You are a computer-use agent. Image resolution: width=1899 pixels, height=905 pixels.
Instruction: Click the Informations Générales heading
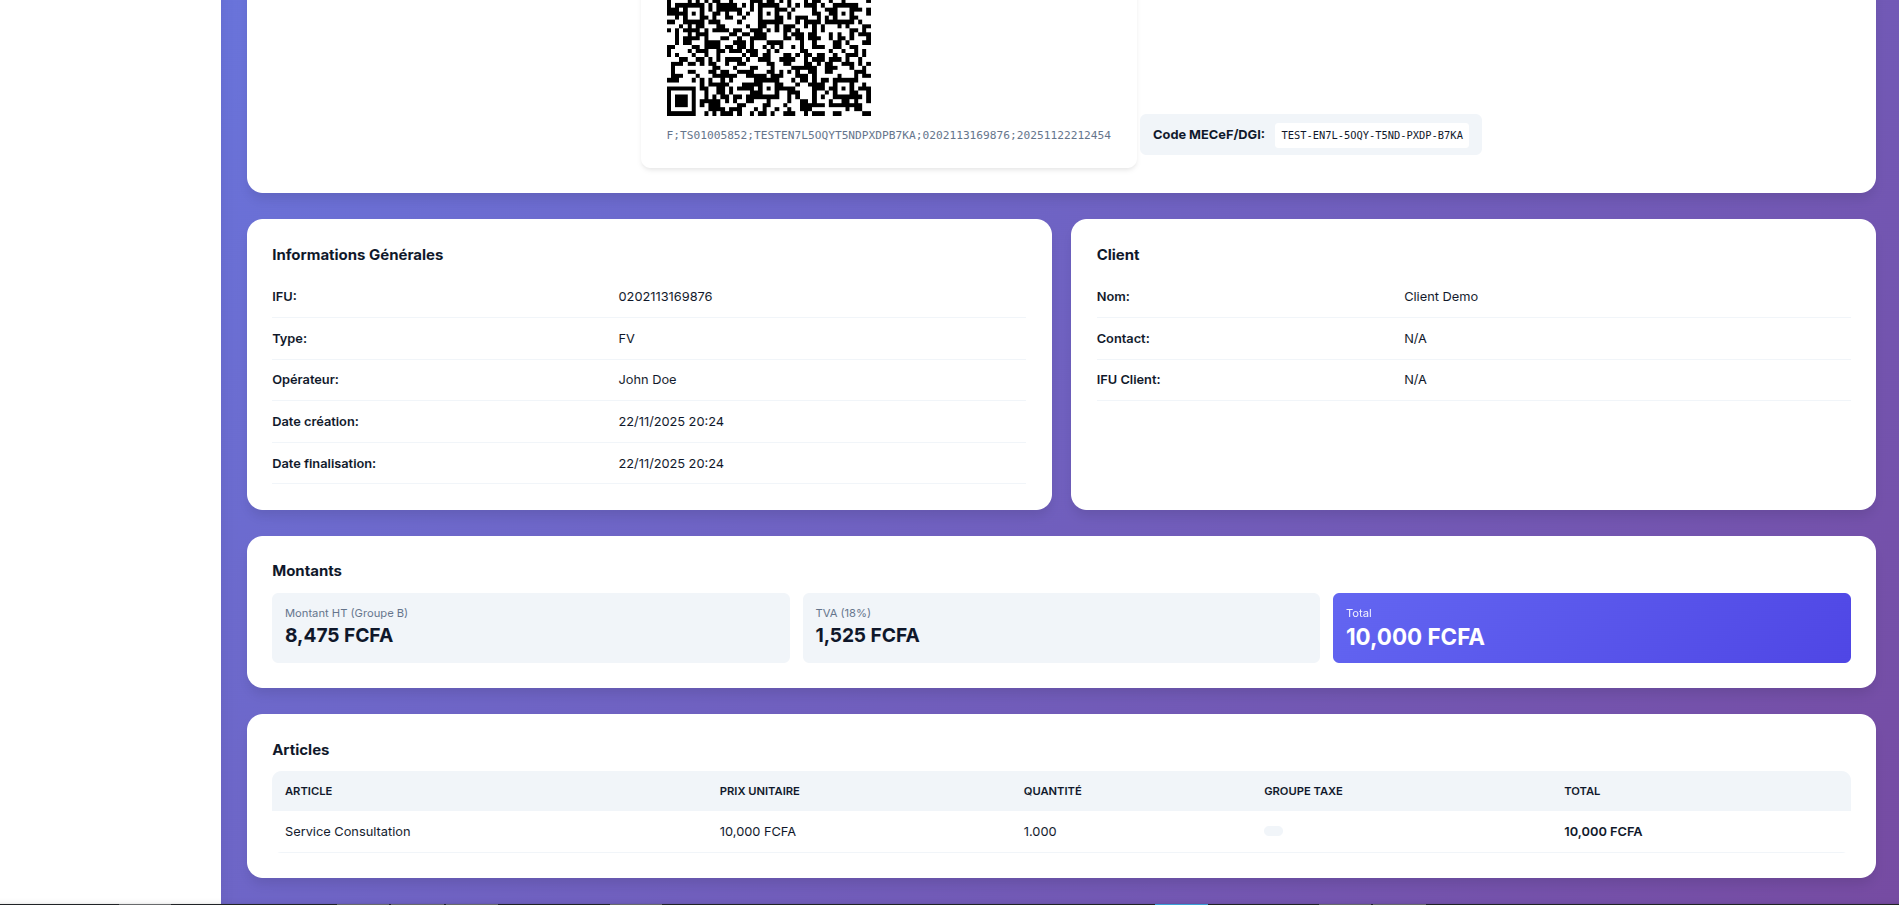(357, 255)
